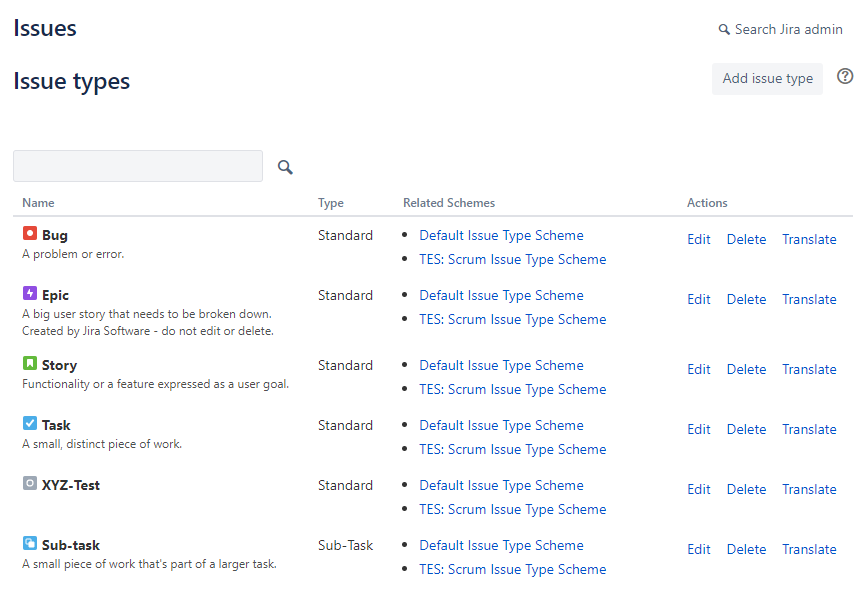Click the gray XYZ-Test issue type icon
This screenshot has width=858, height=604.
point(30,483)
